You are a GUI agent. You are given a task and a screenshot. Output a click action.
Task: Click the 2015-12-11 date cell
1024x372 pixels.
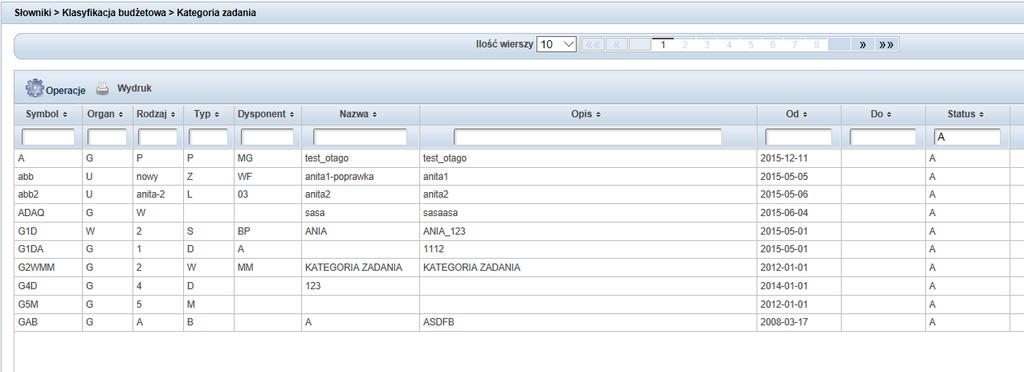click(x=799, y=158)
